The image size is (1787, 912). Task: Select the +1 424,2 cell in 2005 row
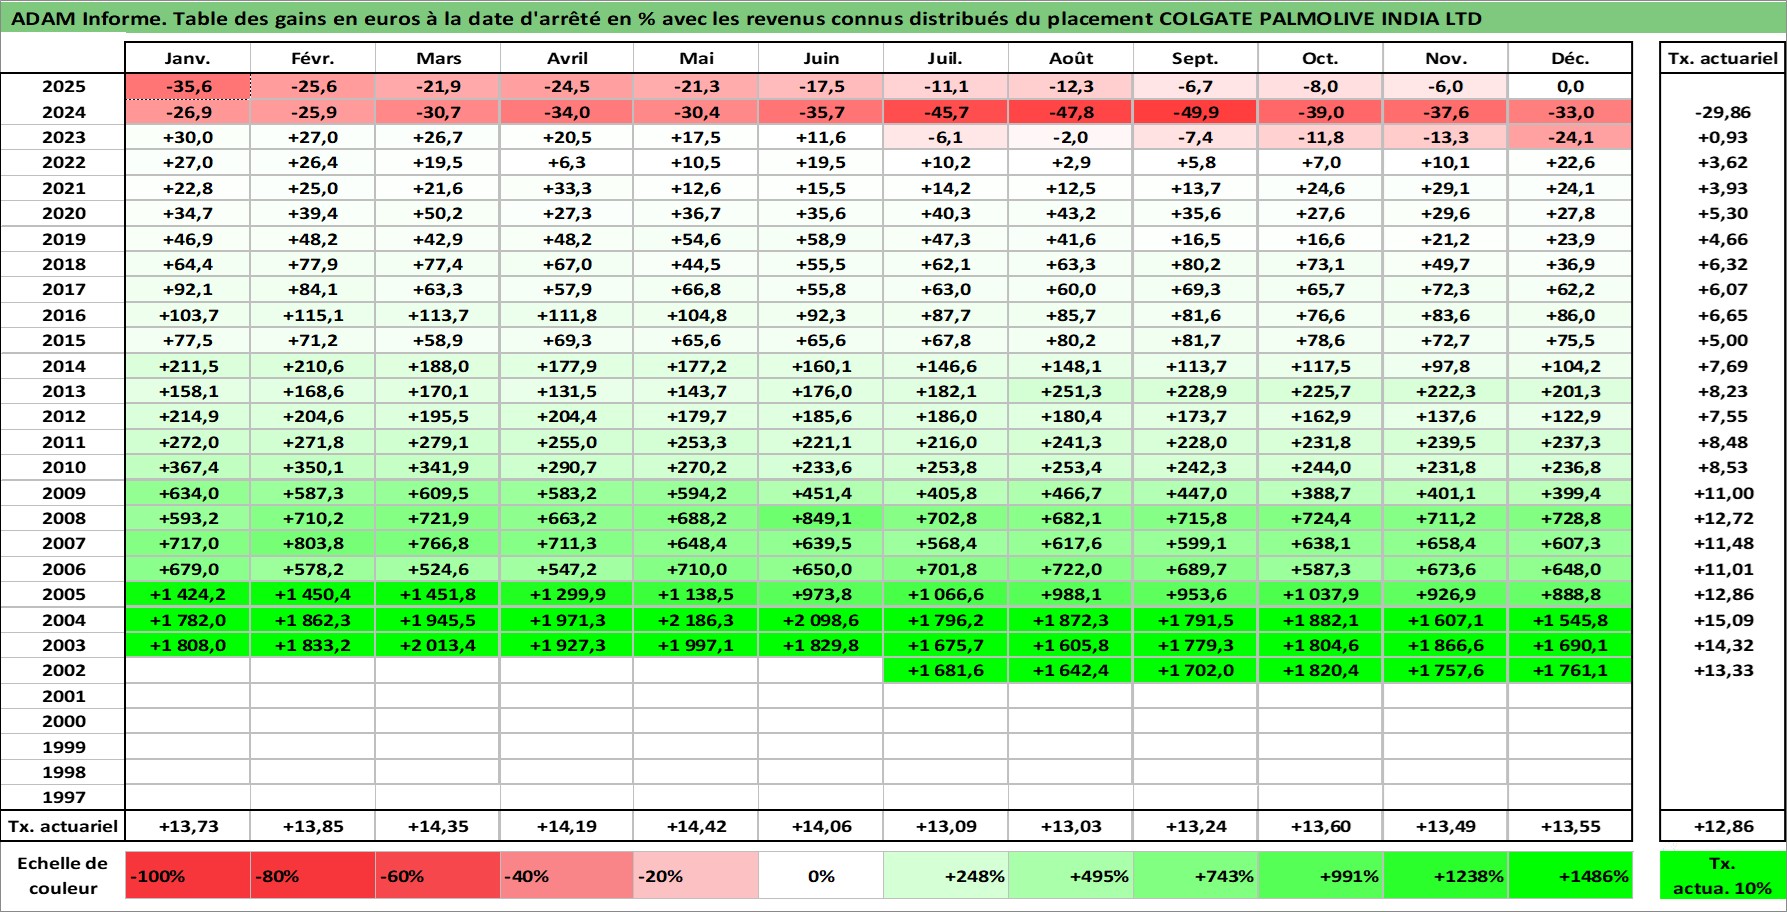[188, 594]
